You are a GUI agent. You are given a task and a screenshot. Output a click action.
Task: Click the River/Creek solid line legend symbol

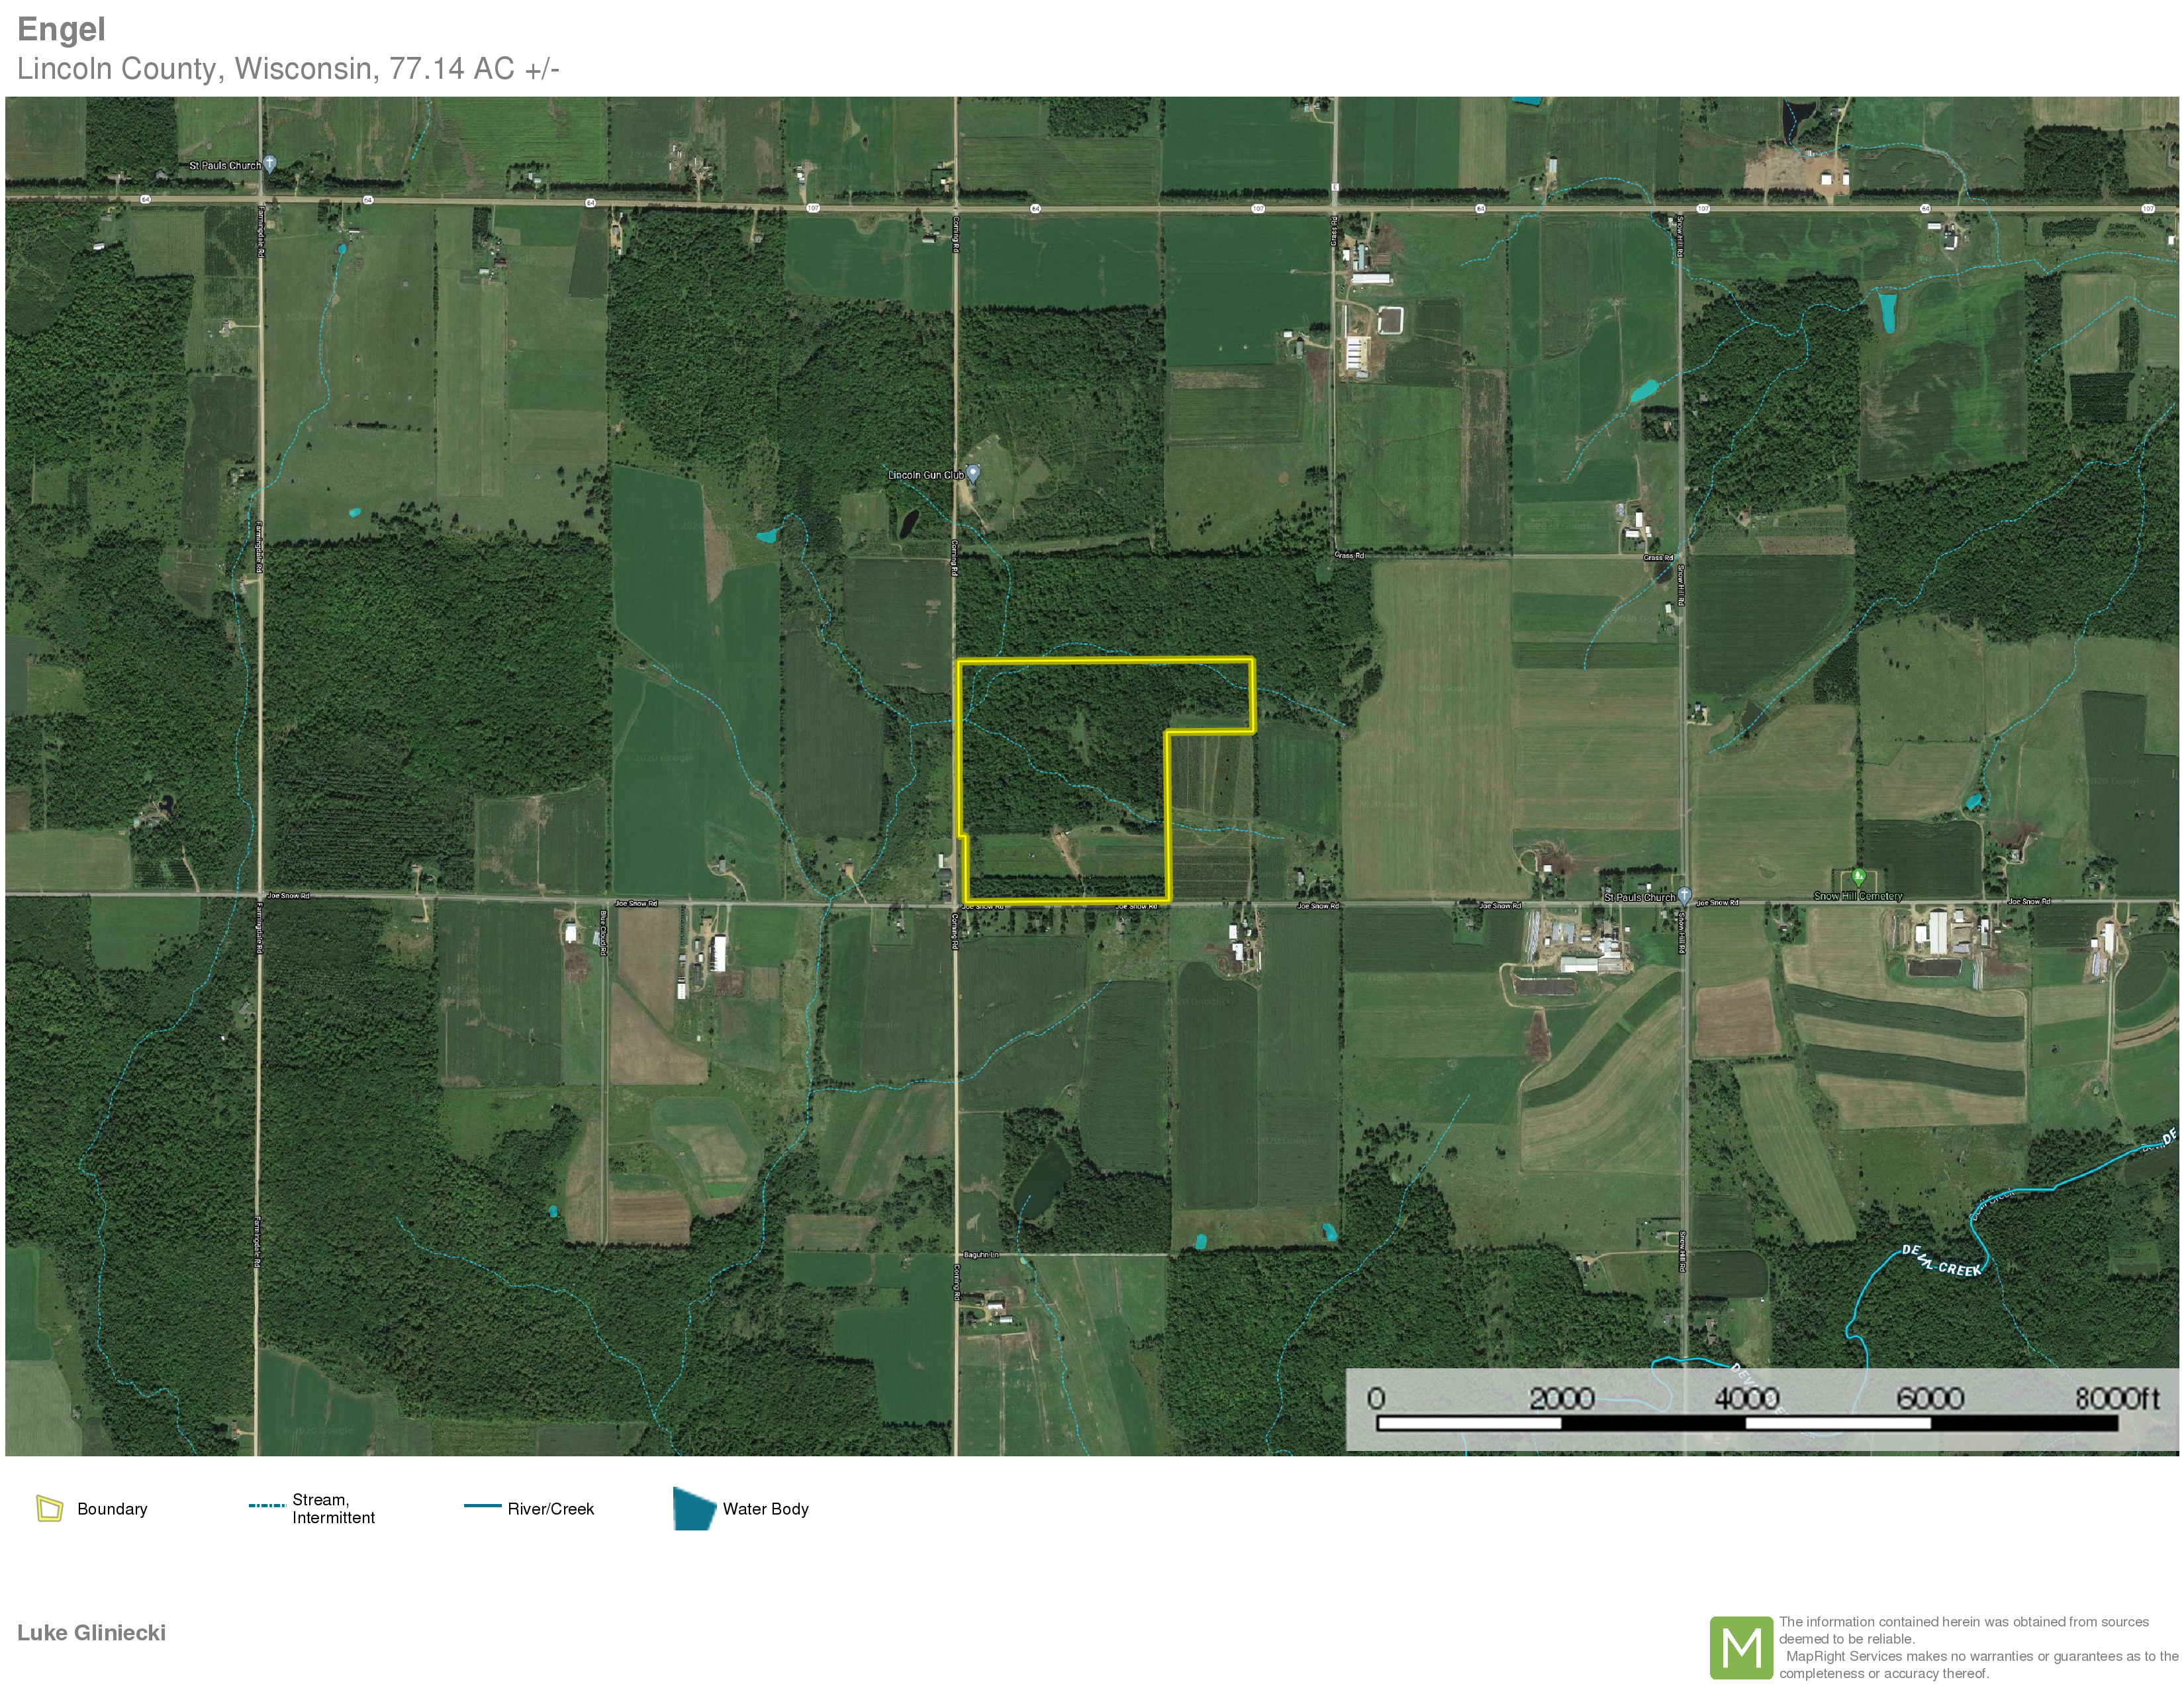pos(482,1506)
